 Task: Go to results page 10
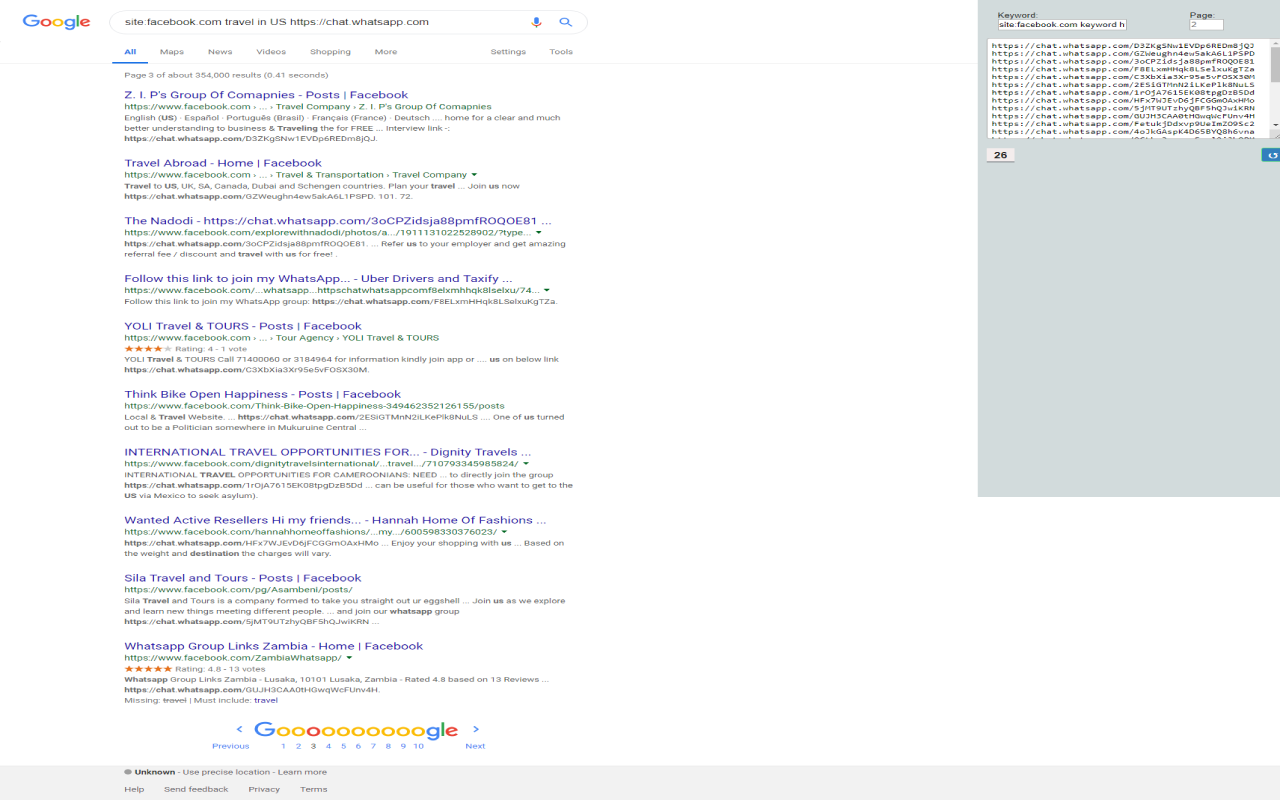click(418, 746)
